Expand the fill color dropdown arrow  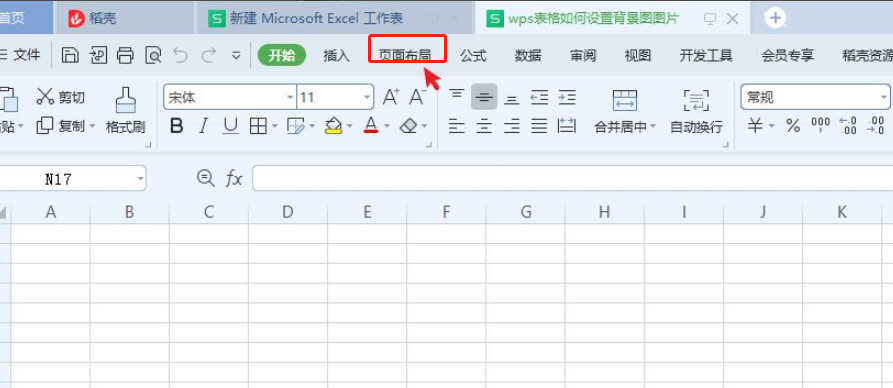(x=350, y=126)
